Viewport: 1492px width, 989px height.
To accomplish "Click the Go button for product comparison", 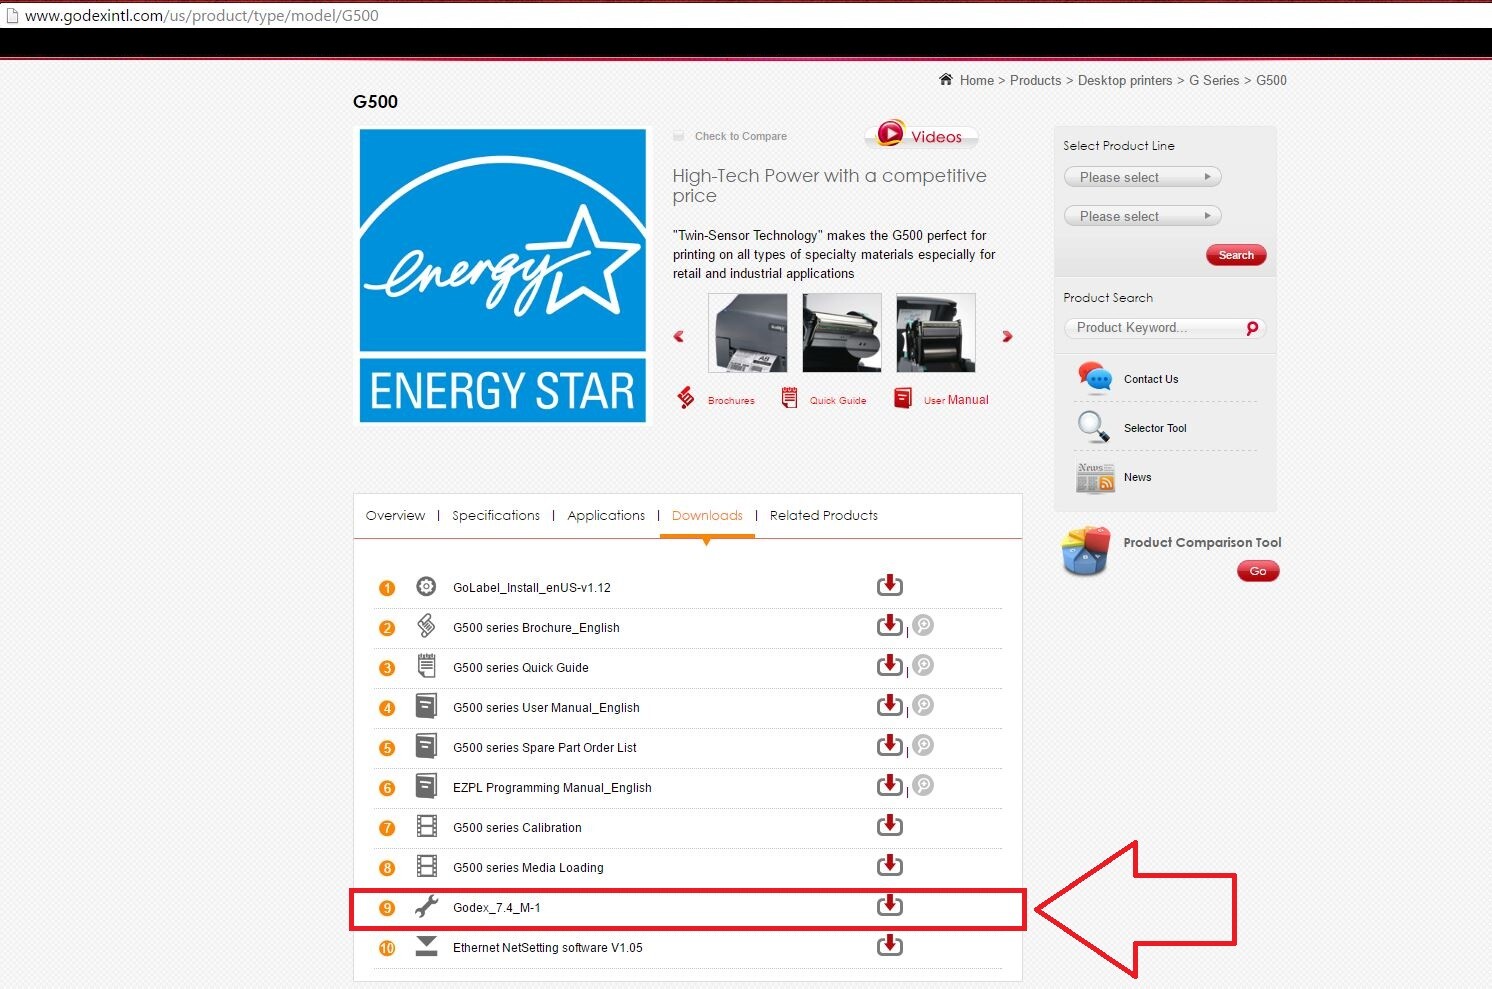I will click(1258, 571).
